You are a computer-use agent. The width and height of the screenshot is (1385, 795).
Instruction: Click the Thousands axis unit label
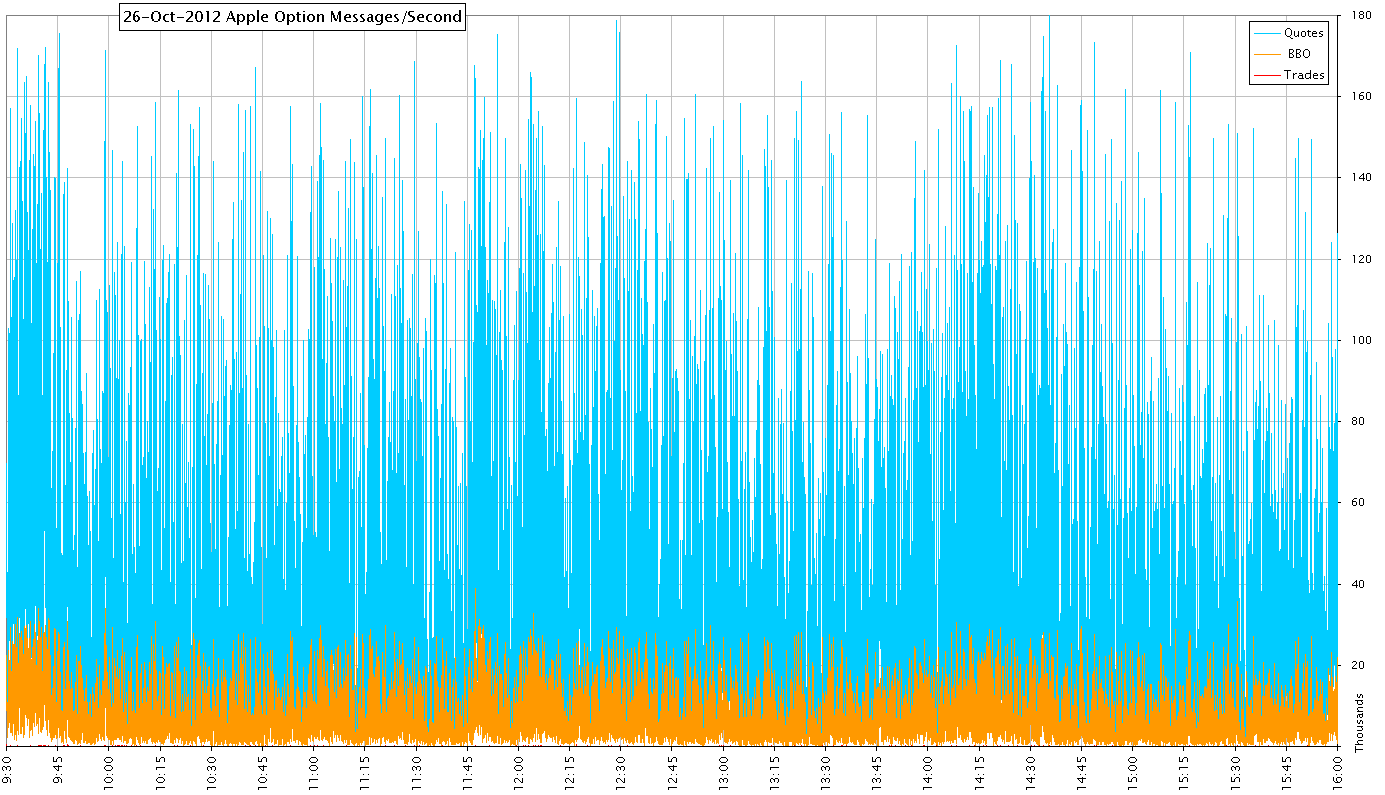click(1359, 723)
